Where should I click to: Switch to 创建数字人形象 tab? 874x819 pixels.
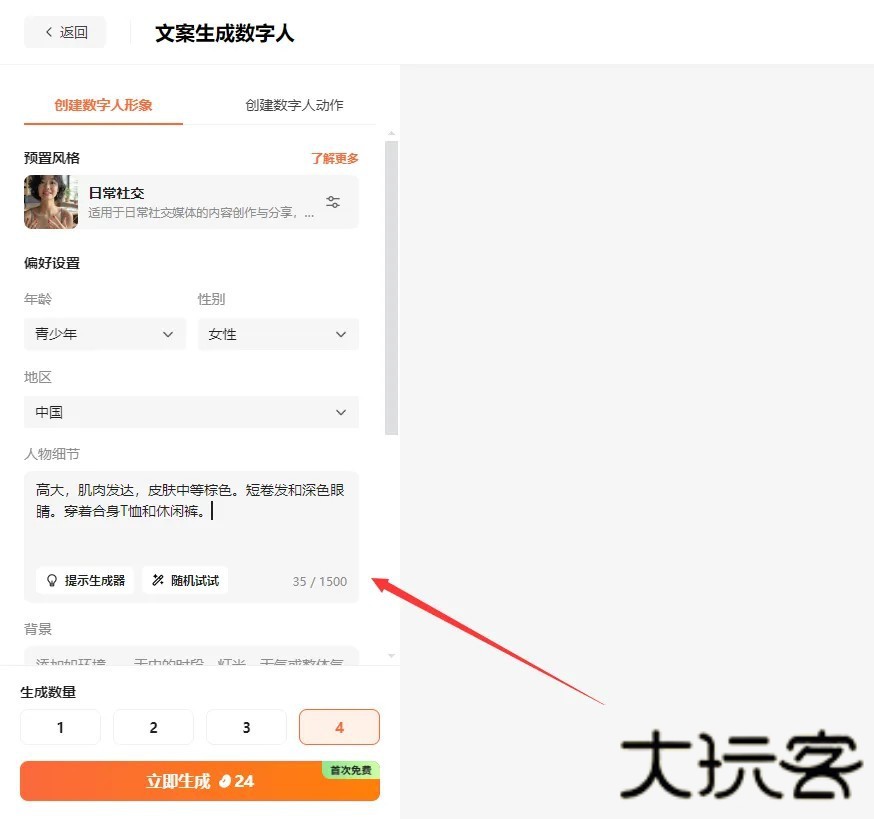[x=103, y=105]
